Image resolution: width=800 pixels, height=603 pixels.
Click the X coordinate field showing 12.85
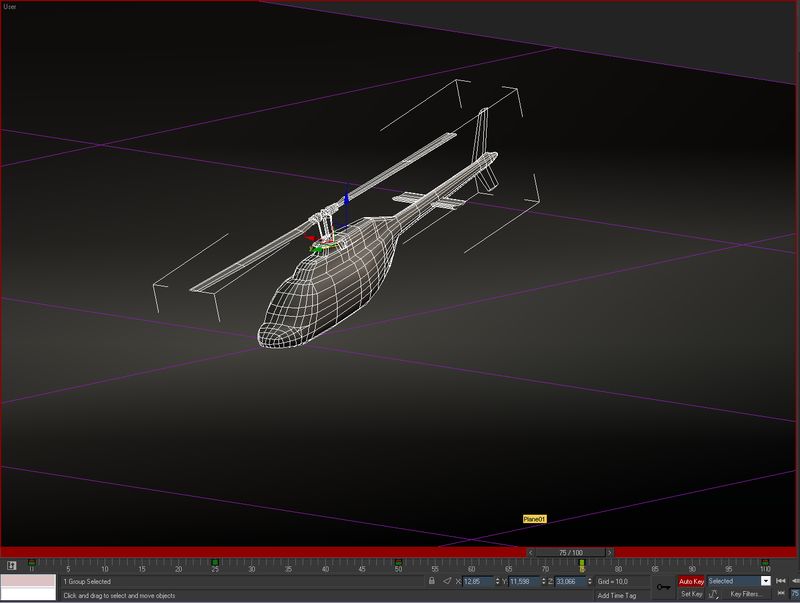(479, 581)
